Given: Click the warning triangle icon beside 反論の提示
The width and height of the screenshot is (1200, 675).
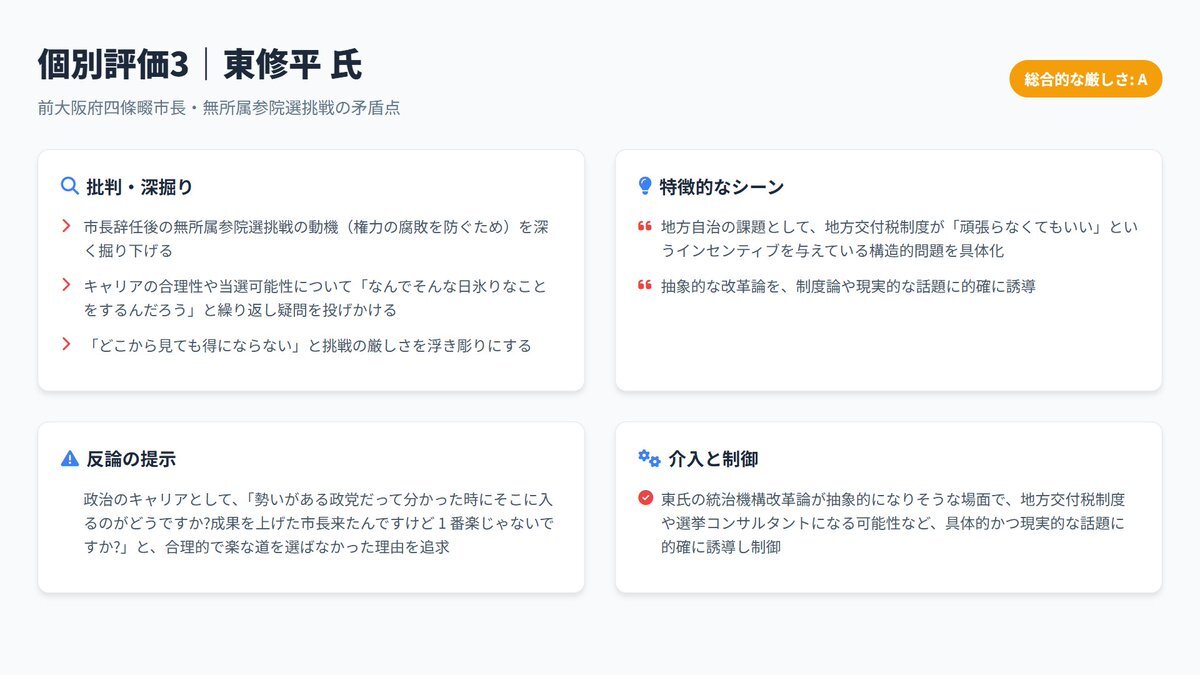Looking at the screenshot, I should 69,458.
